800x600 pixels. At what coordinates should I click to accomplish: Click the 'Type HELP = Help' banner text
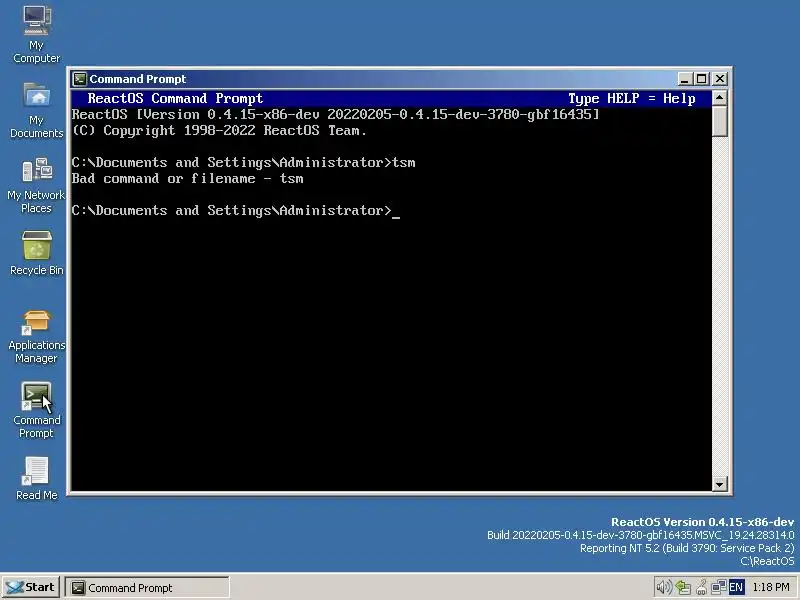[x=632, y=98]
